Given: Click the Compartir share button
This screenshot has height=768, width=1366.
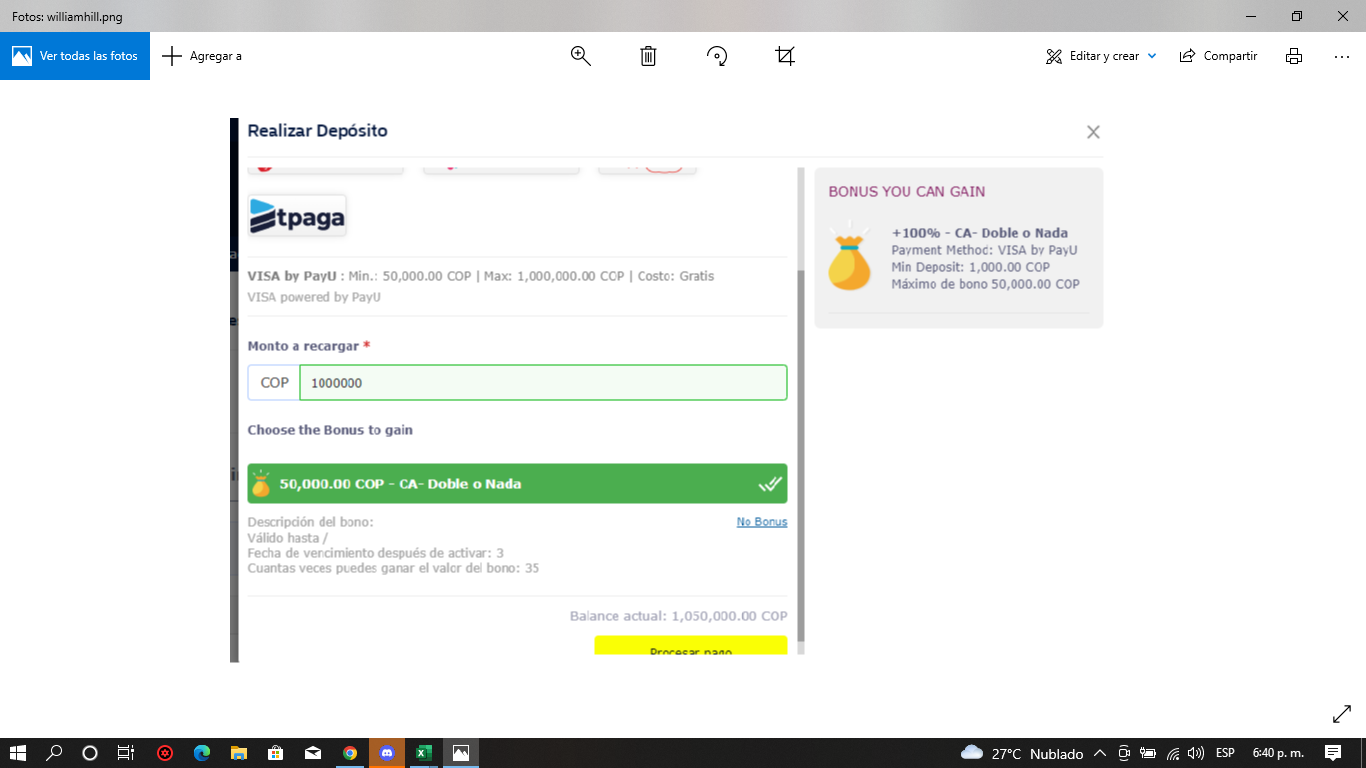Looking at the screenshot, I should coord(1218,56).
